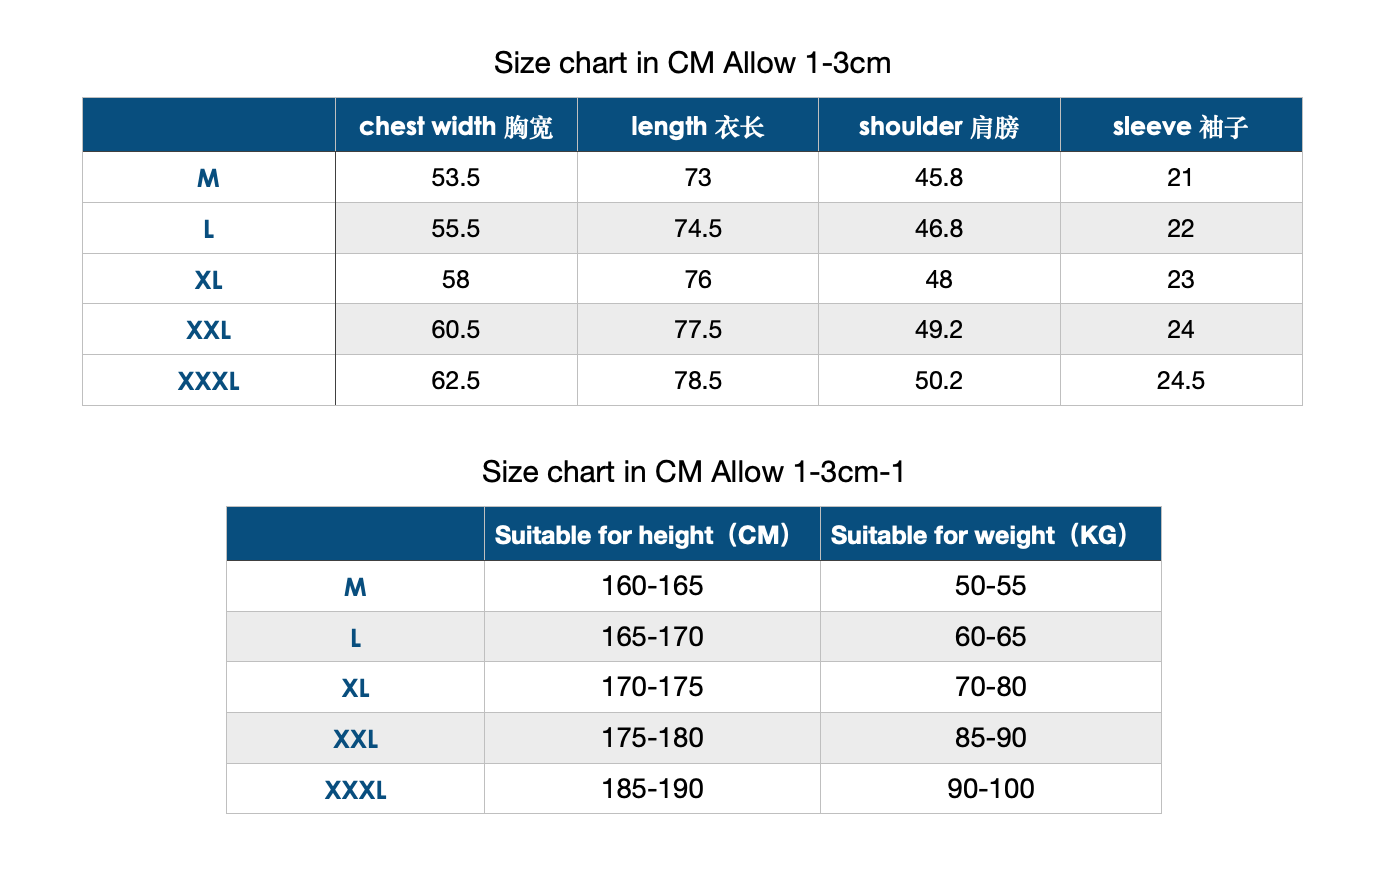The width and height of the screenshot is (1392, 882).
Task: Select the cell with length 74.5
Action: 698,228
